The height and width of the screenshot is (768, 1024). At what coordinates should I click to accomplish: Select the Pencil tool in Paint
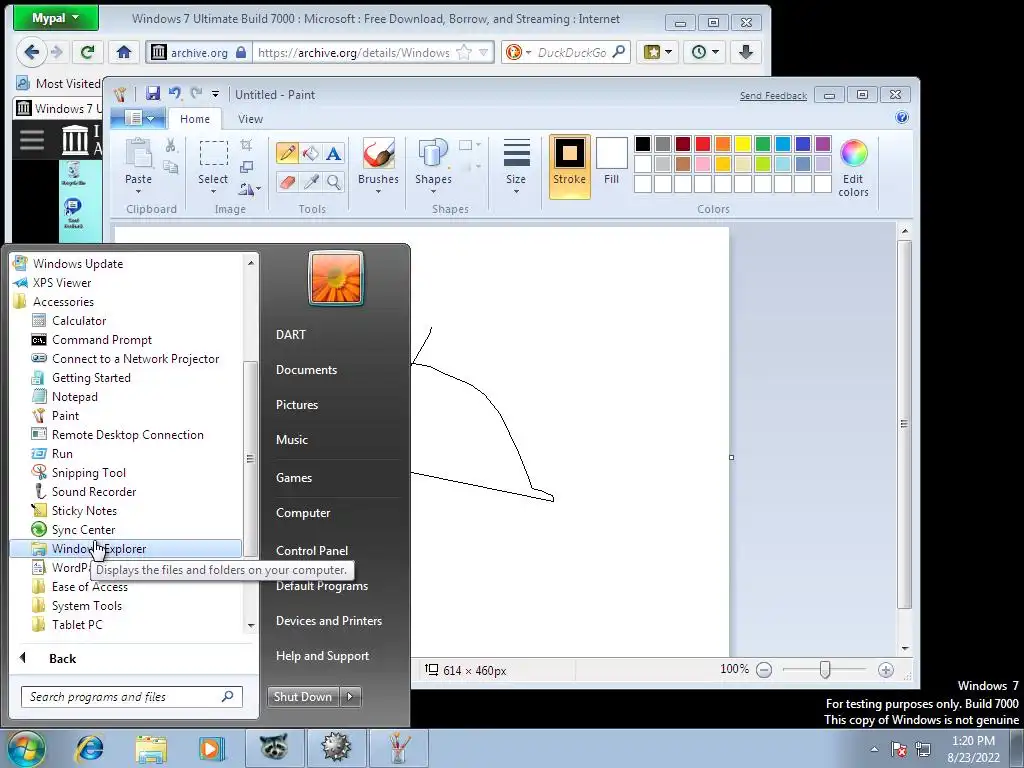click(x=287, y=153)
